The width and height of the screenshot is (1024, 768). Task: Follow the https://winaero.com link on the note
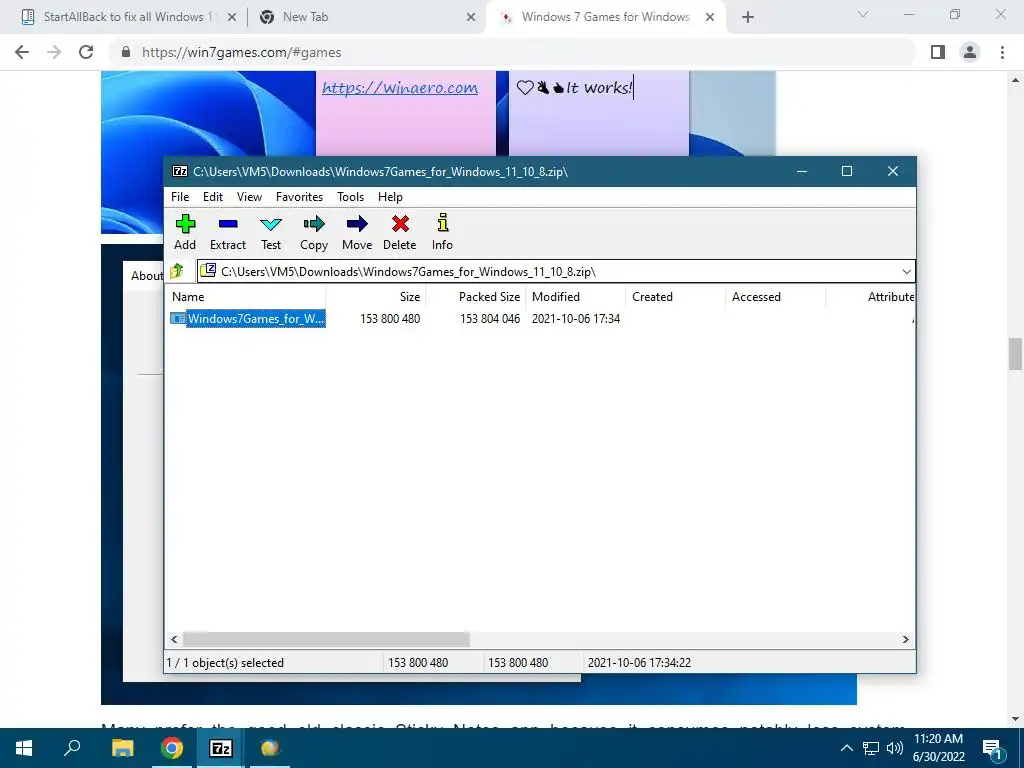(400, 88)
